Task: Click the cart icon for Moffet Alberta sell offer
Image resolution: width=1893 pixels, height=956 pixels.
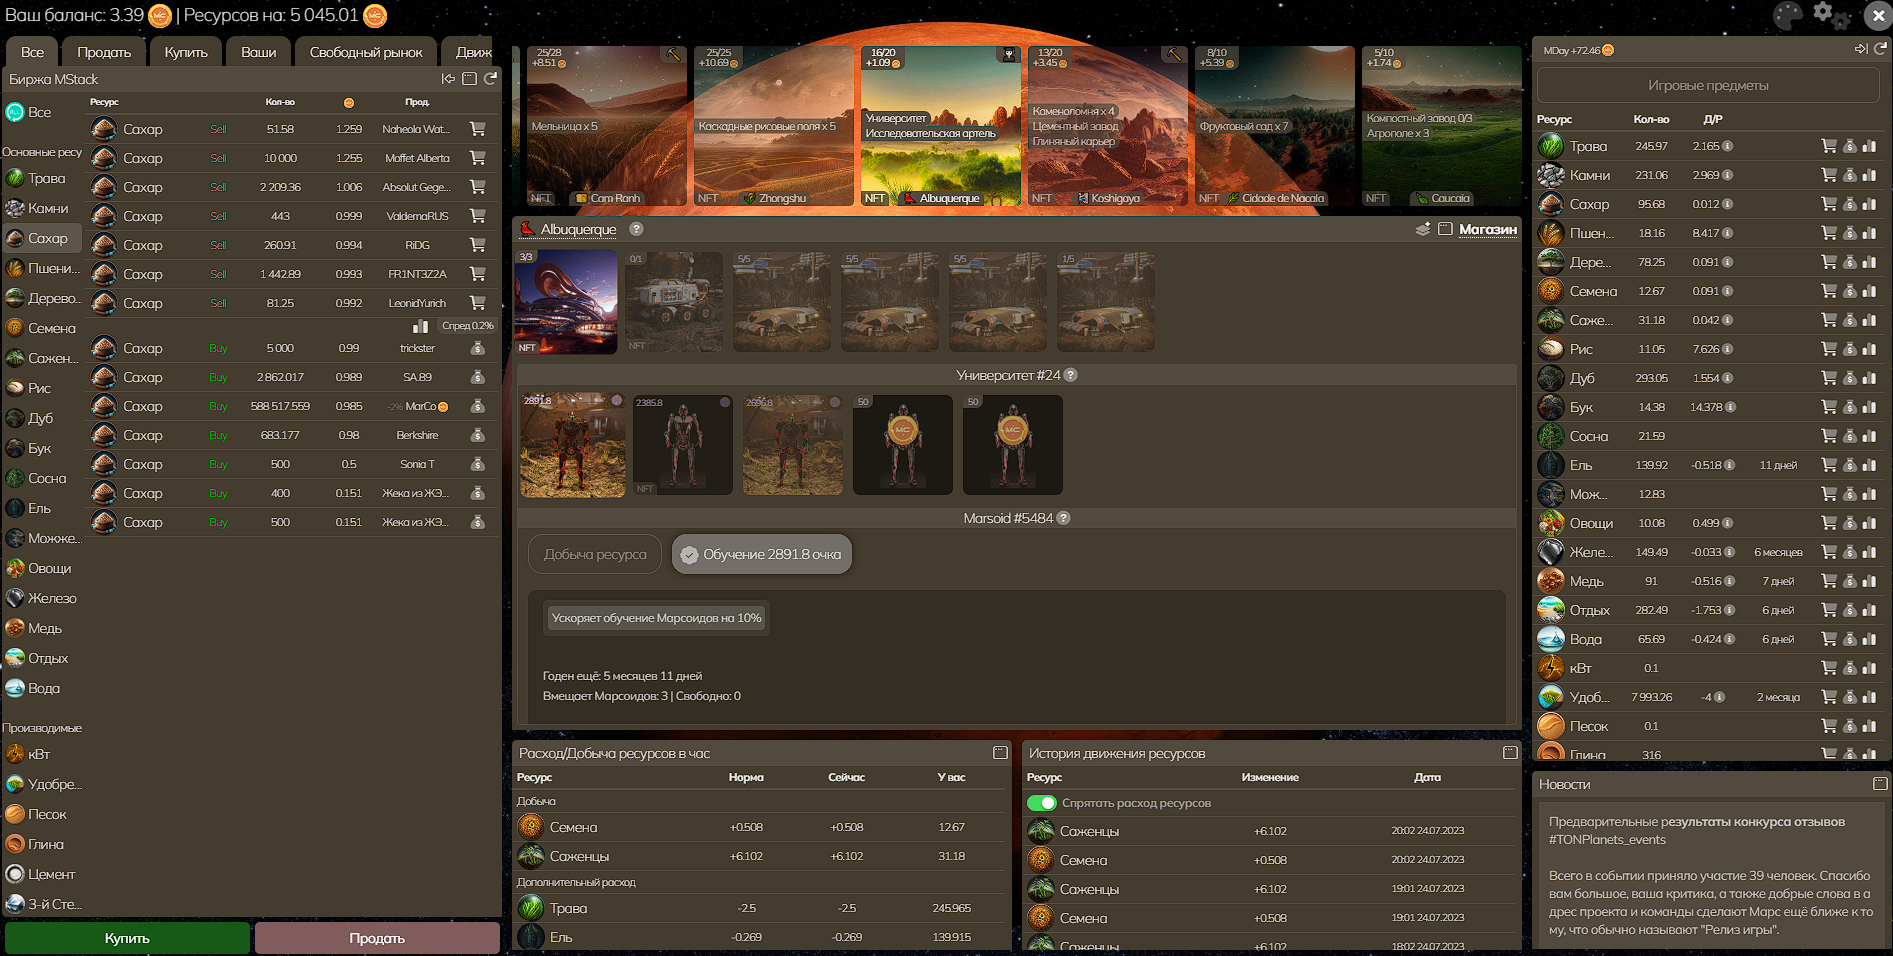Action: tap(478, 158)
